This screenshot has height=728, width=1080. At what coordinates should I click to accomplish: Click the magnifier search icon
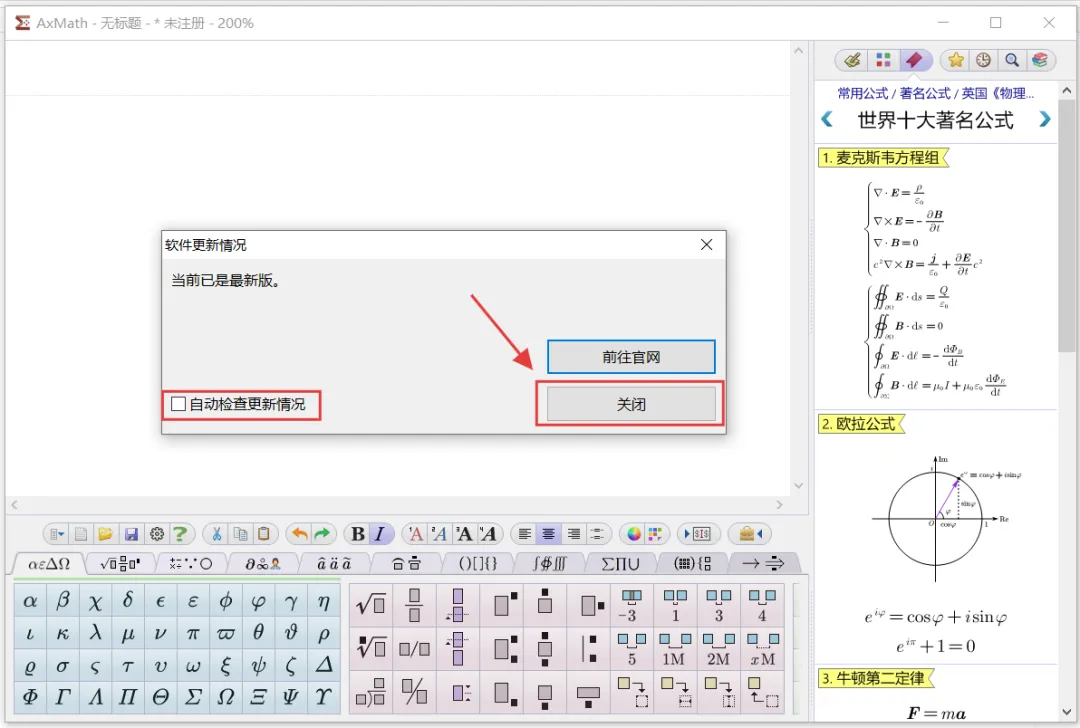click(1012, 61)
